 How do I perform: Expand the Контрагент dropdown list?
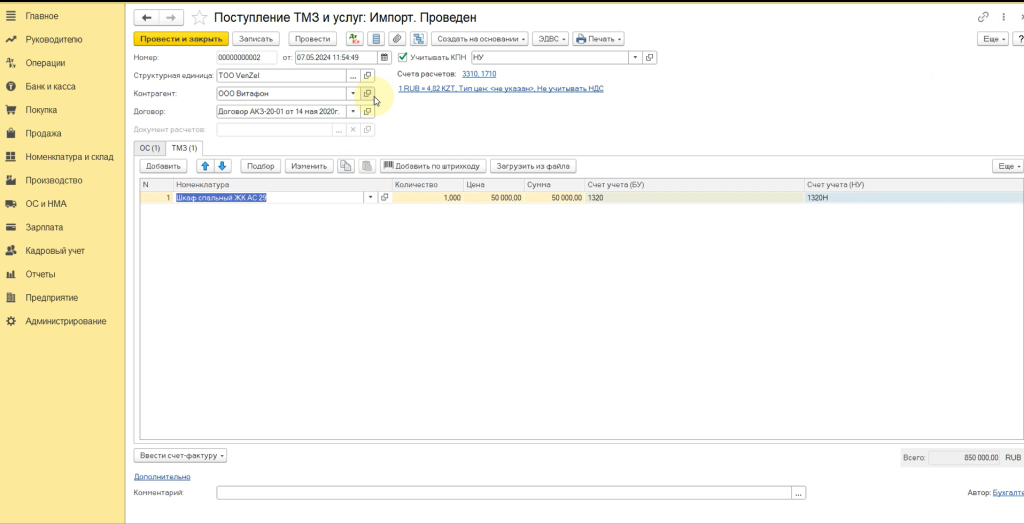[x=352, y=94]
